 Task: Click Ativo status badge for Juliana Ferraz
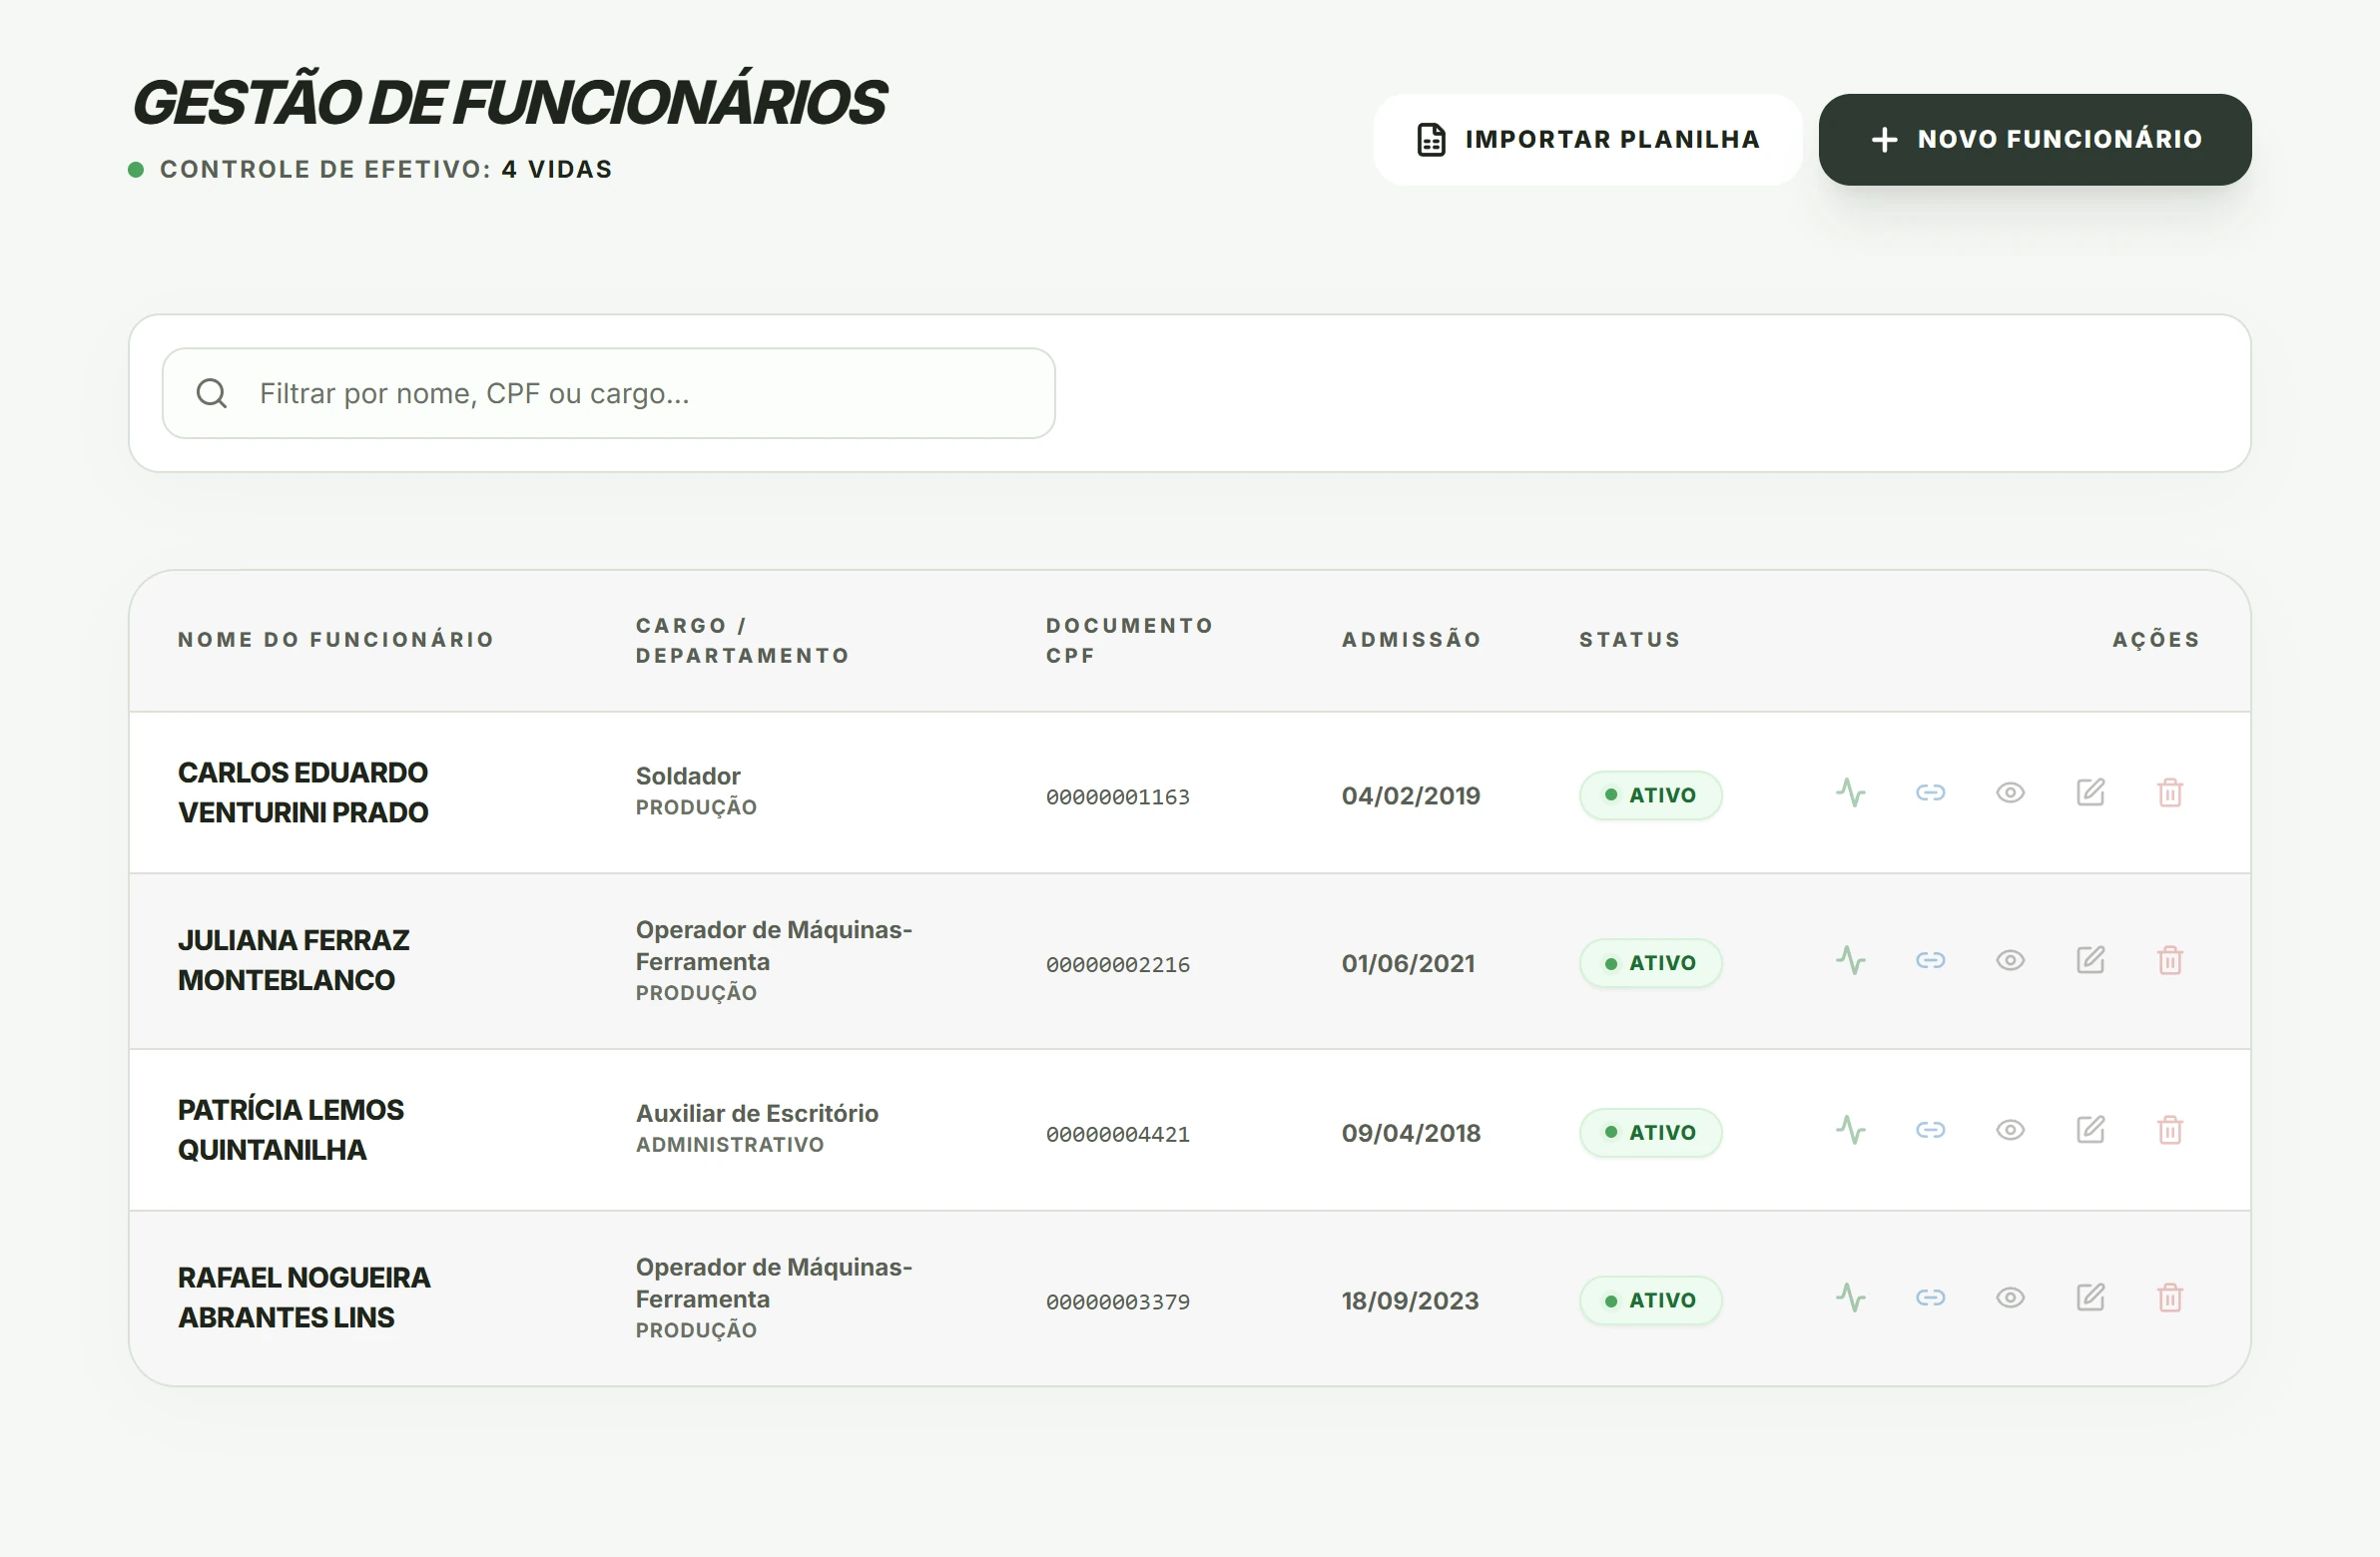click(x=1651, y=963)
